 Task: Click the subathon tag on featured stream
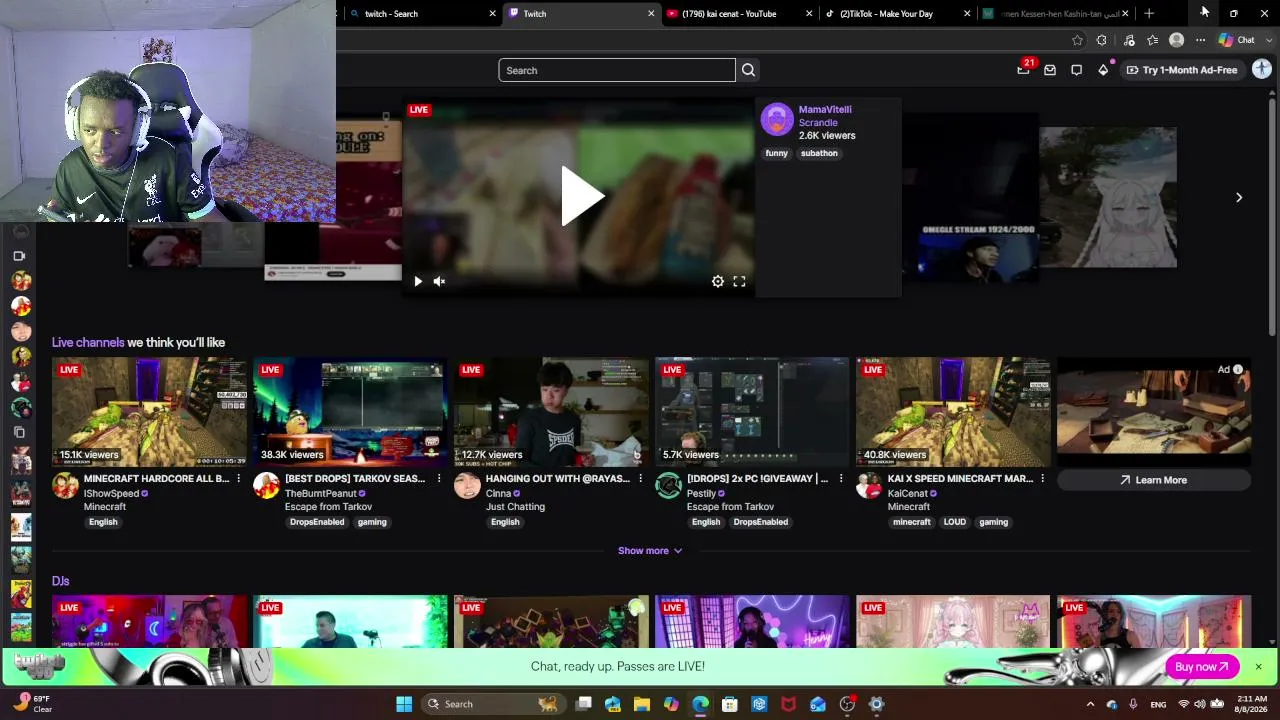click(819, 153)
